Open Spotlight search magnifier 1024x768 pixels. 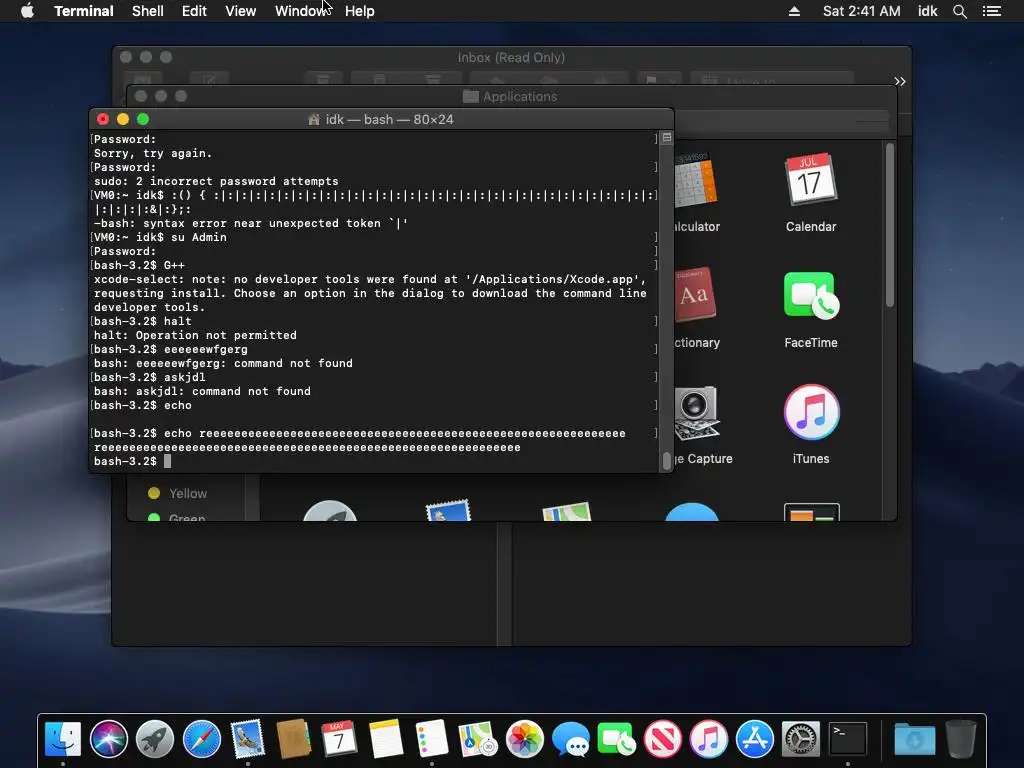(959, 11)
